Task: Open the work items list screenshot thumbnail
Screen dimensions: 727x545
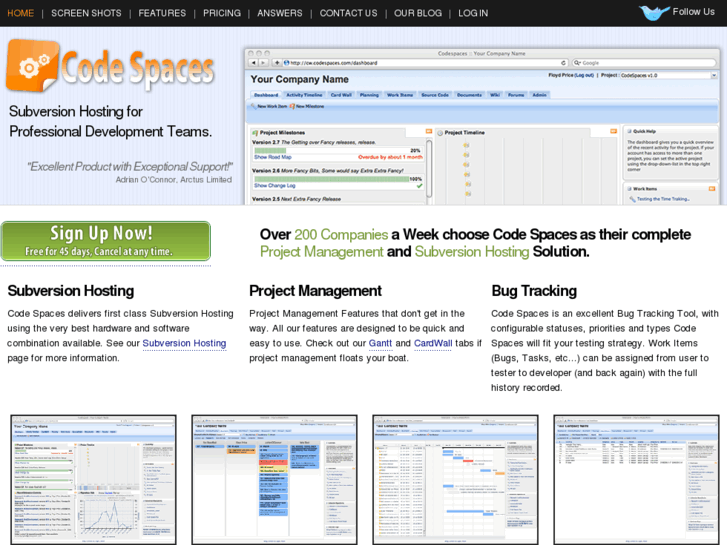Action: tap(636, 480)
